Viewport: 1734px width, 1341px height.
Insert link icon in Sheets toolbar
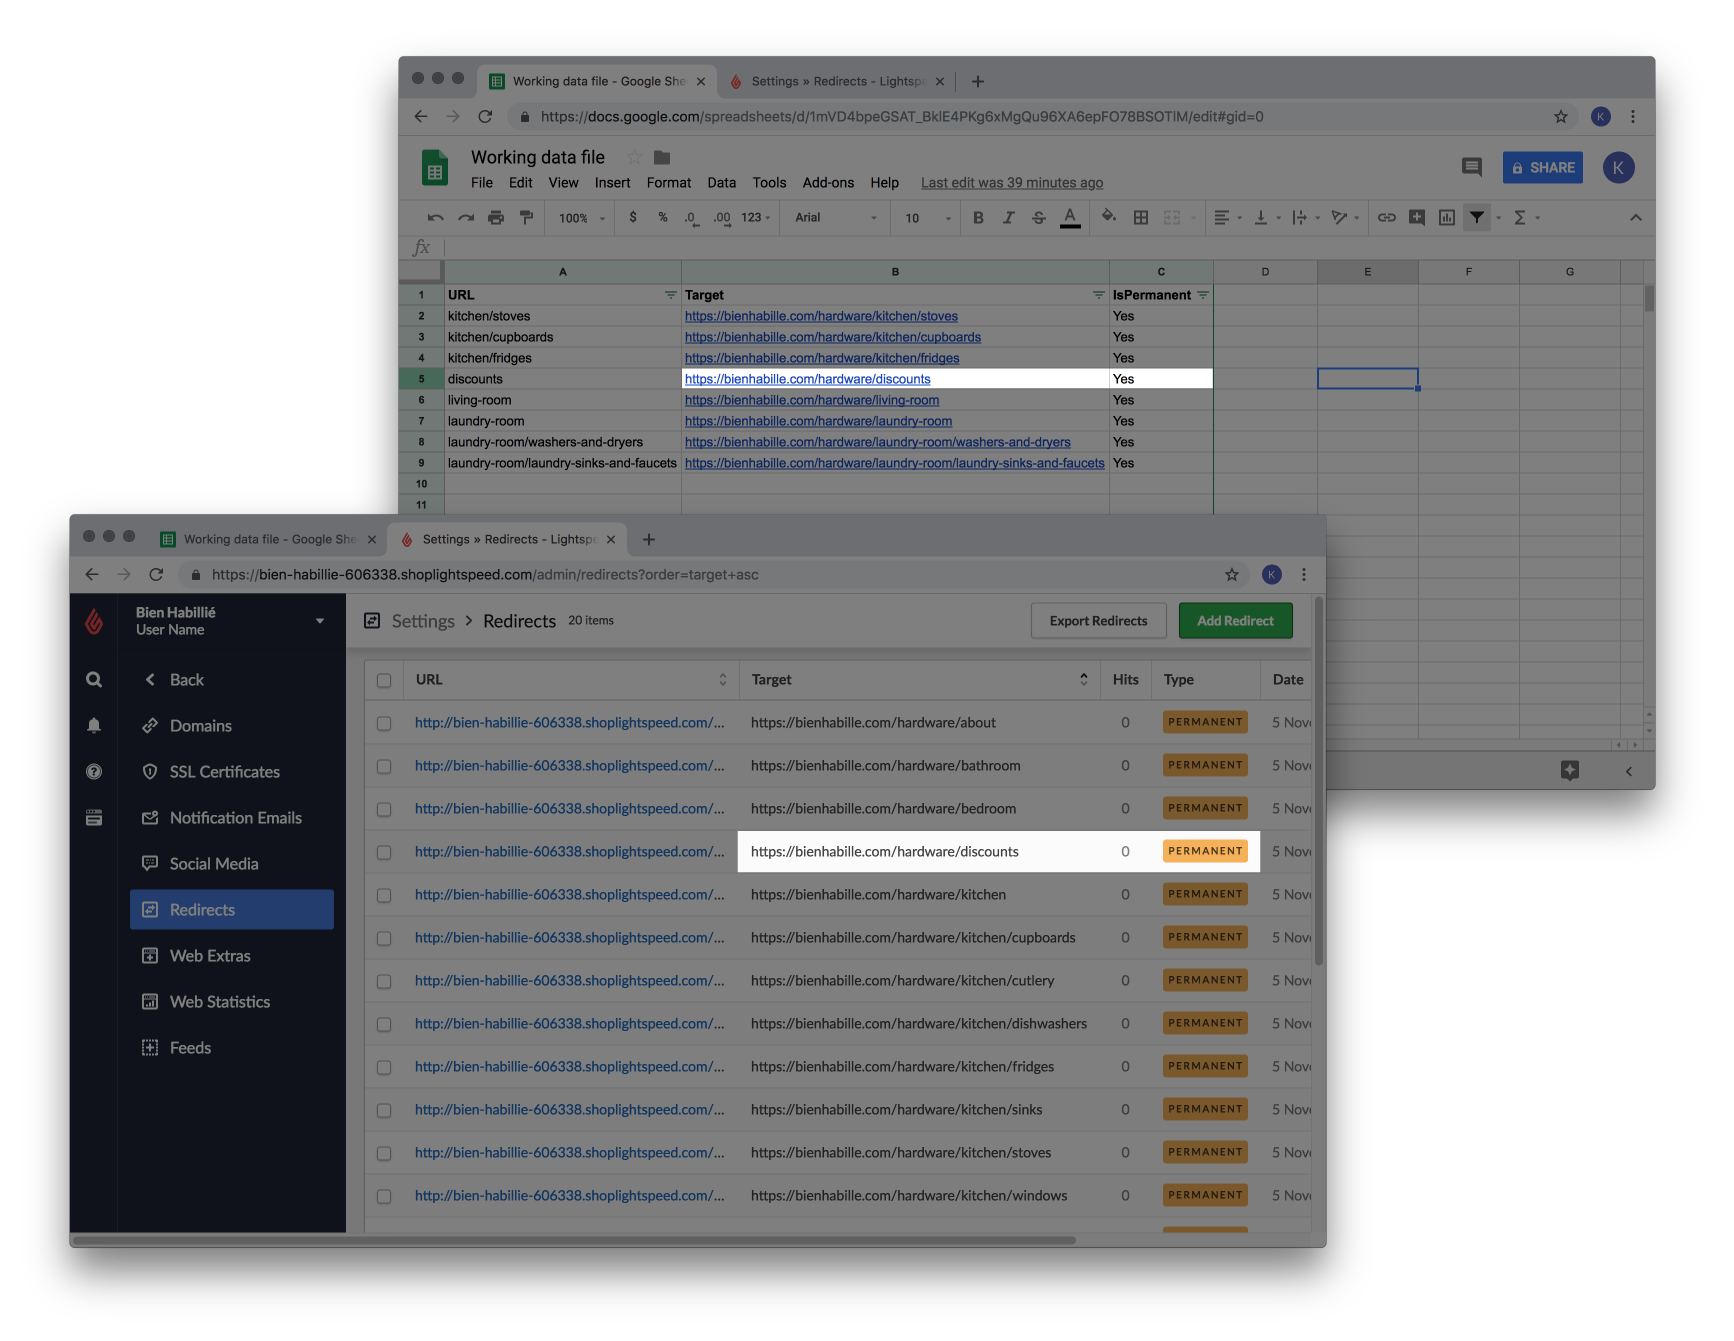(x=1386, y=217)
